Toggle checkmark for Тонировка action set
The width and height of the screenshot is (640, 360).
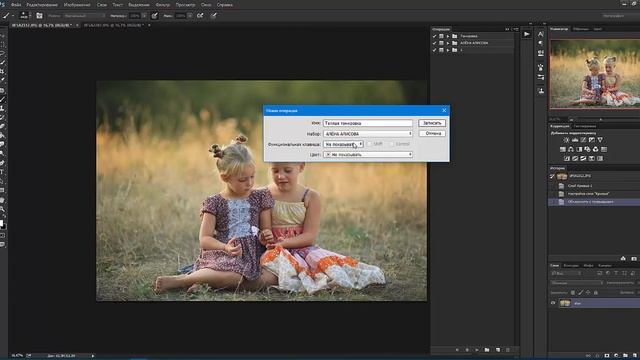coord(434,36)
